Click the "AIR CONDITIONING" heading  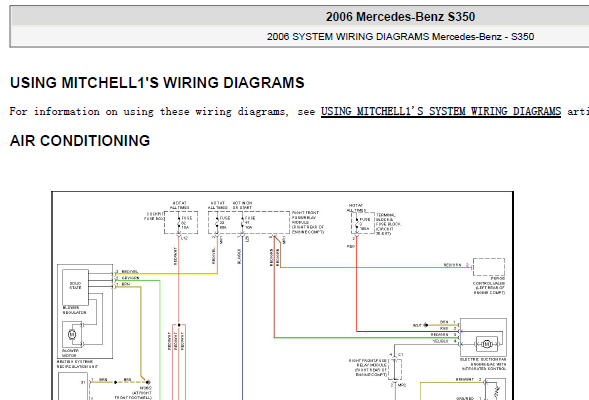(x=80, y=141)
